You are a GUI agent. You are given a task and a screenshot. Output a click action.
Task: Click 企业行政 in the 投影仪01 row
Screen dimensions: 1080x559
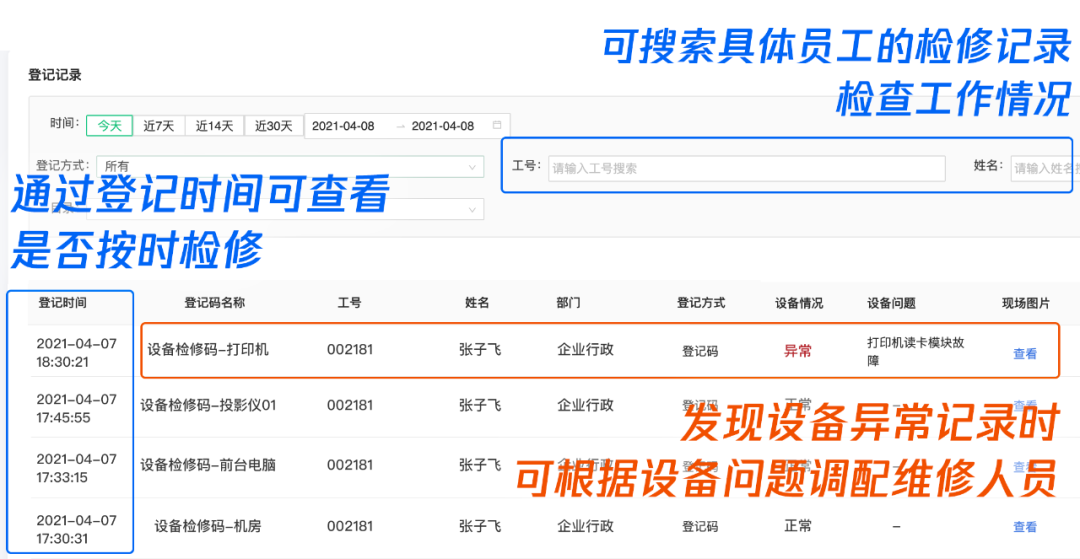585,405
